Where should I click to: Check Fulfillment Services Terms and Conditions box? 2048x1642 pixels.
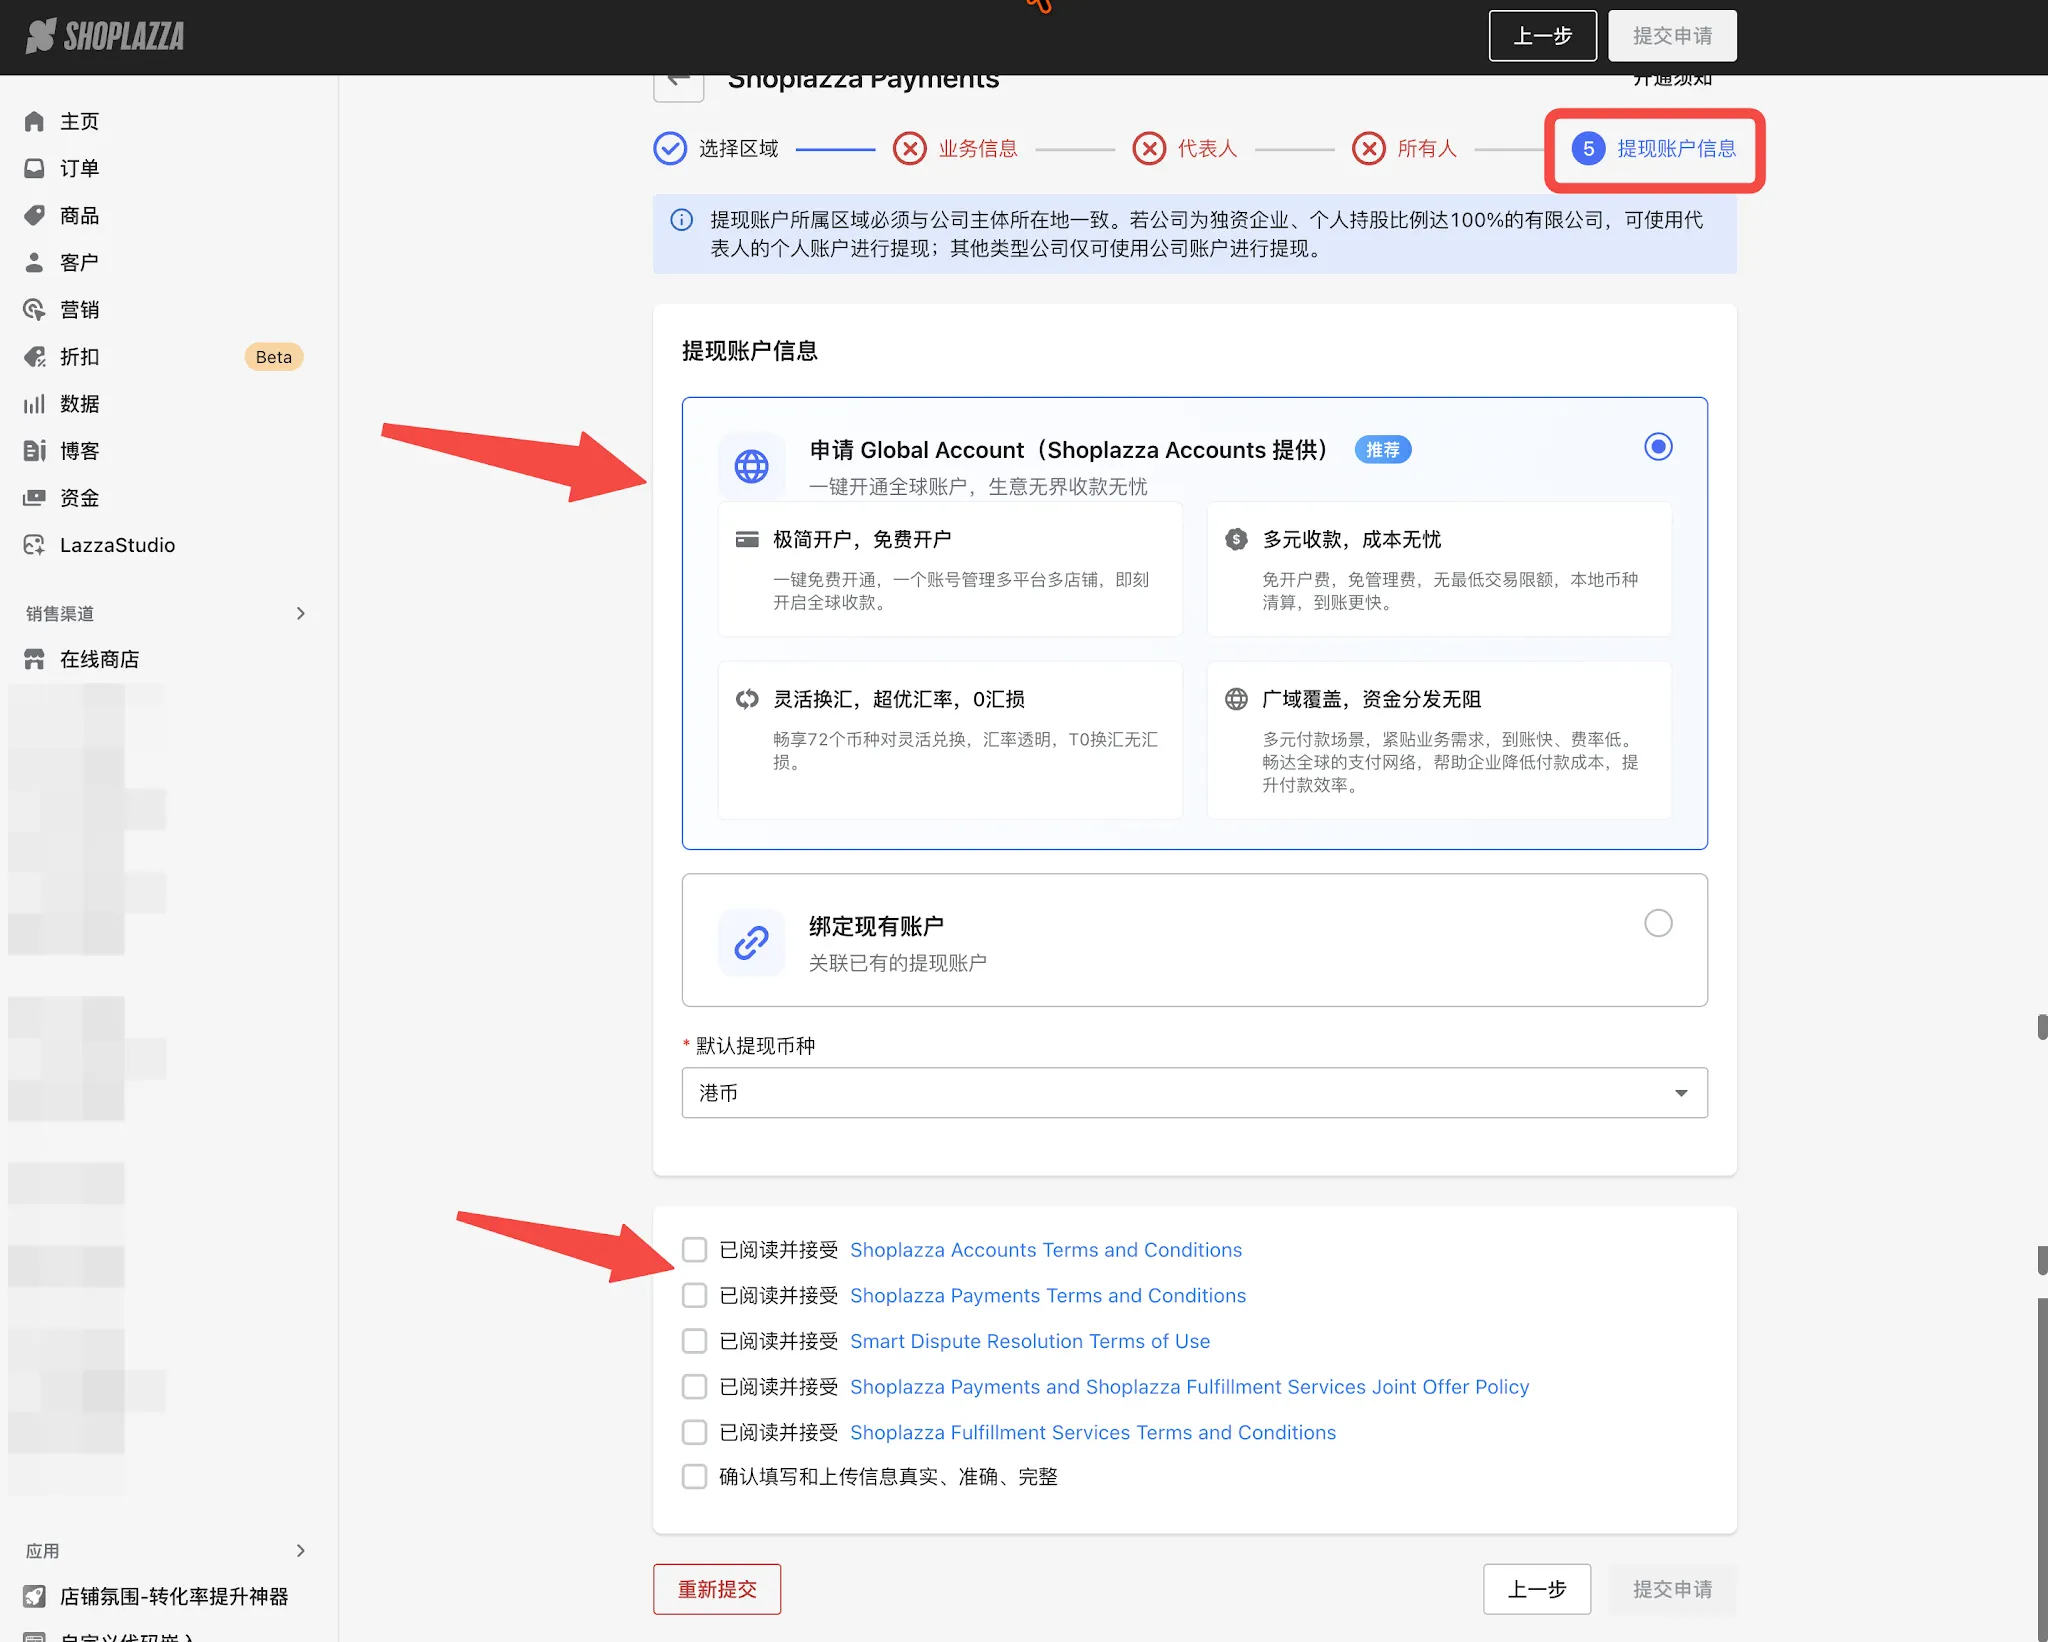click(x=694, y=1432)
